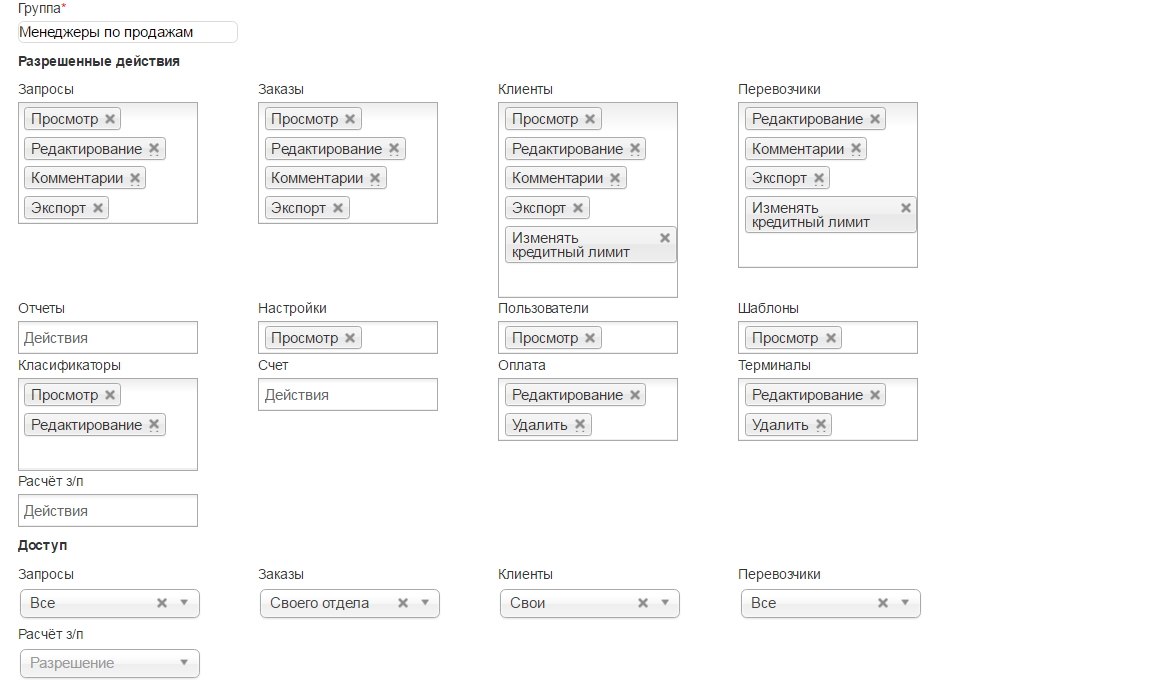Remove Экспорт tag under Заказы actions
The width and height of the screenshot is (1167, 688).
338,208
